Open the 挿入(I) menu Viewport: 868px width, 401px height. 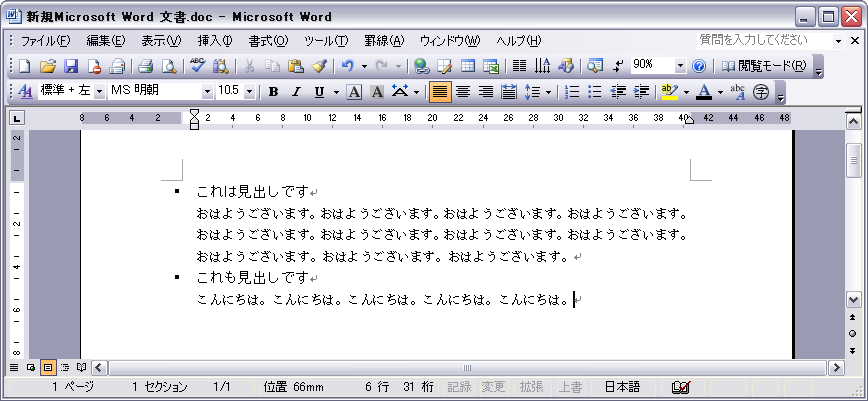click(215, 40)
